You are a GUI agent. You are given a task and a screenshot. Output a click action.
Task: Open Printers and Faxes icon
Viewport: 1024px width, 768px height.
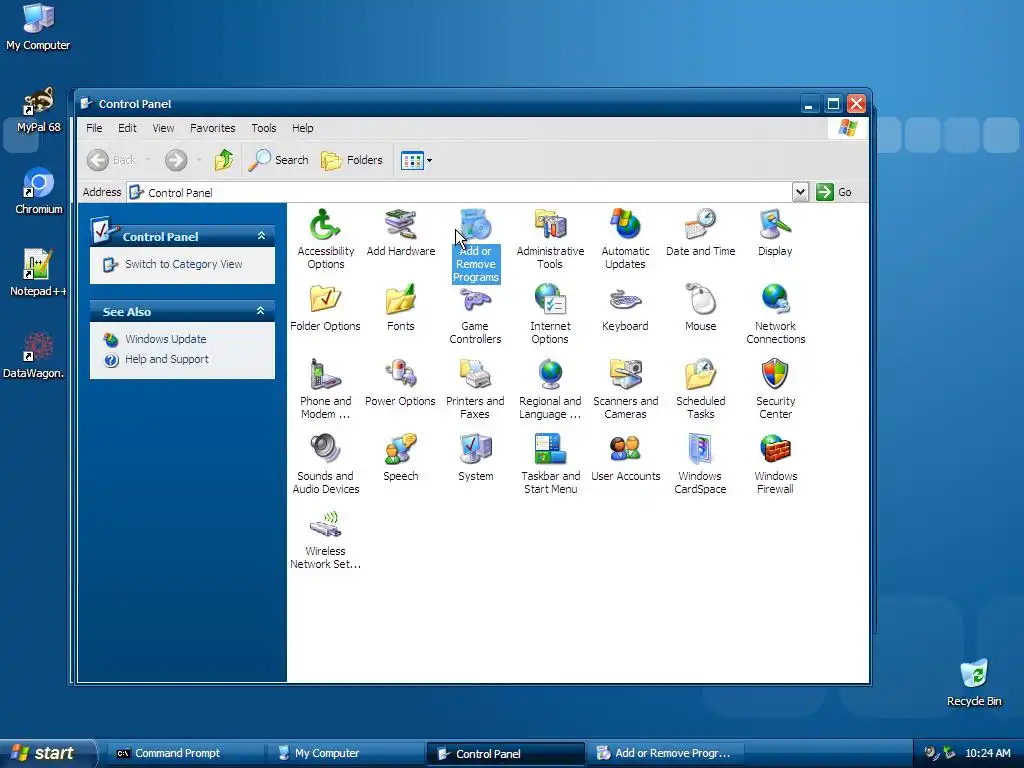click(x=475, y=389)
